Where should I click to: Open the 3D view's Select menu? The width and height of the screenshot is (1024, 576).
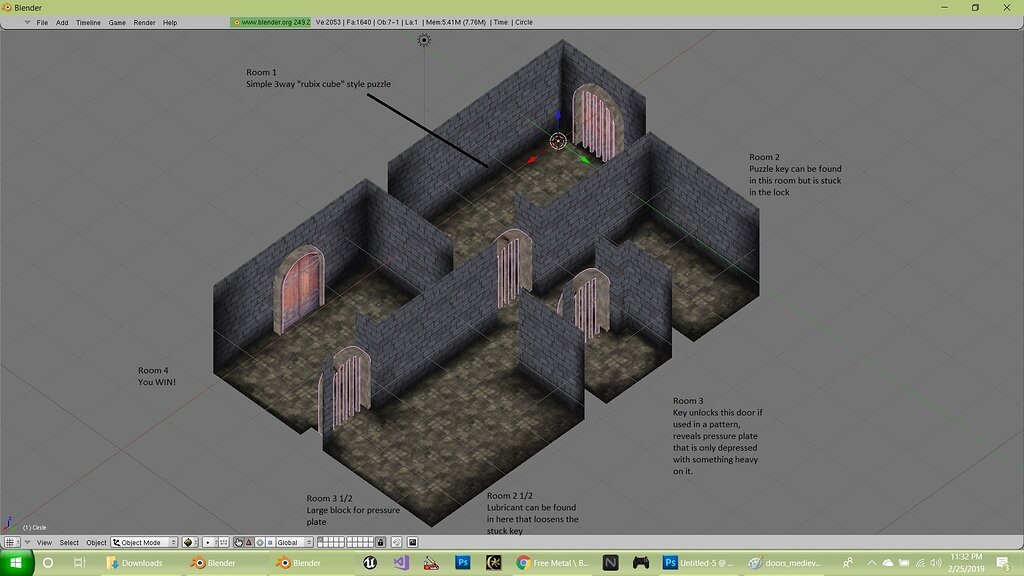pyautogui.click(x=69, y=542)
